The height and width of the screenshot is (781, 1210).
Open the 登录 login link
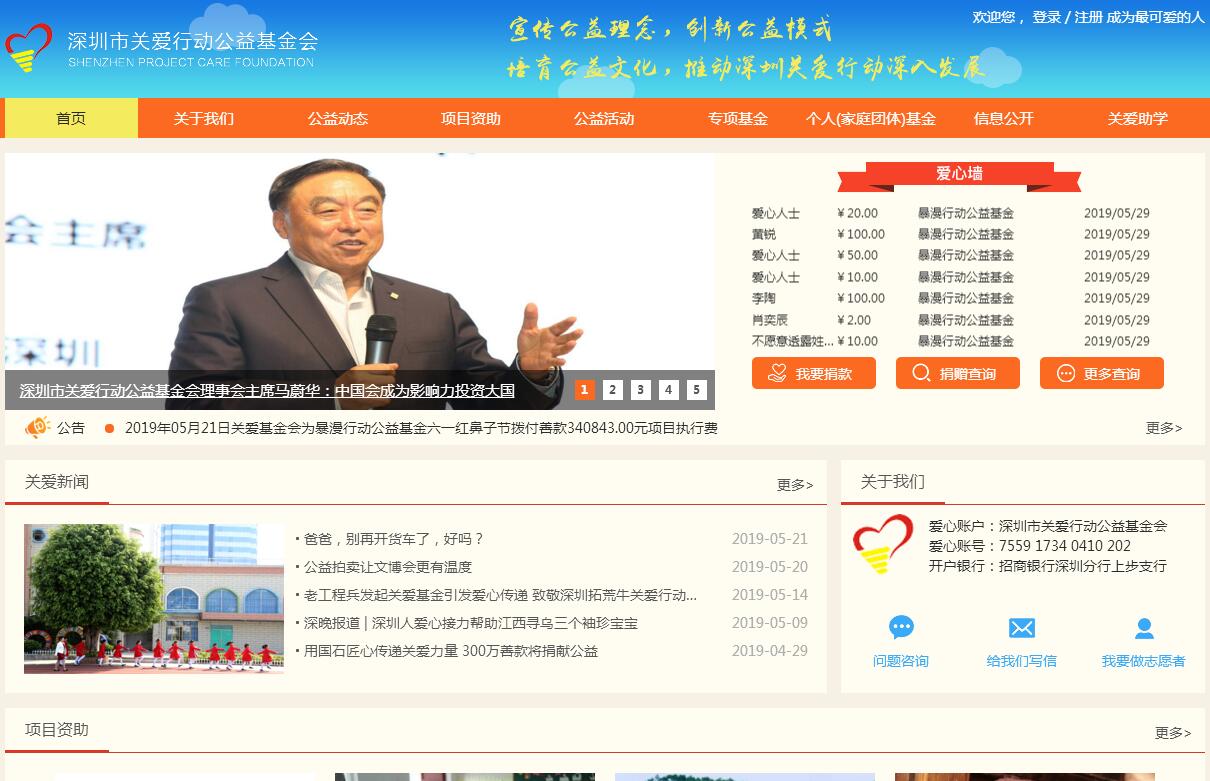pyautogui.click(x=1046, y=17)
